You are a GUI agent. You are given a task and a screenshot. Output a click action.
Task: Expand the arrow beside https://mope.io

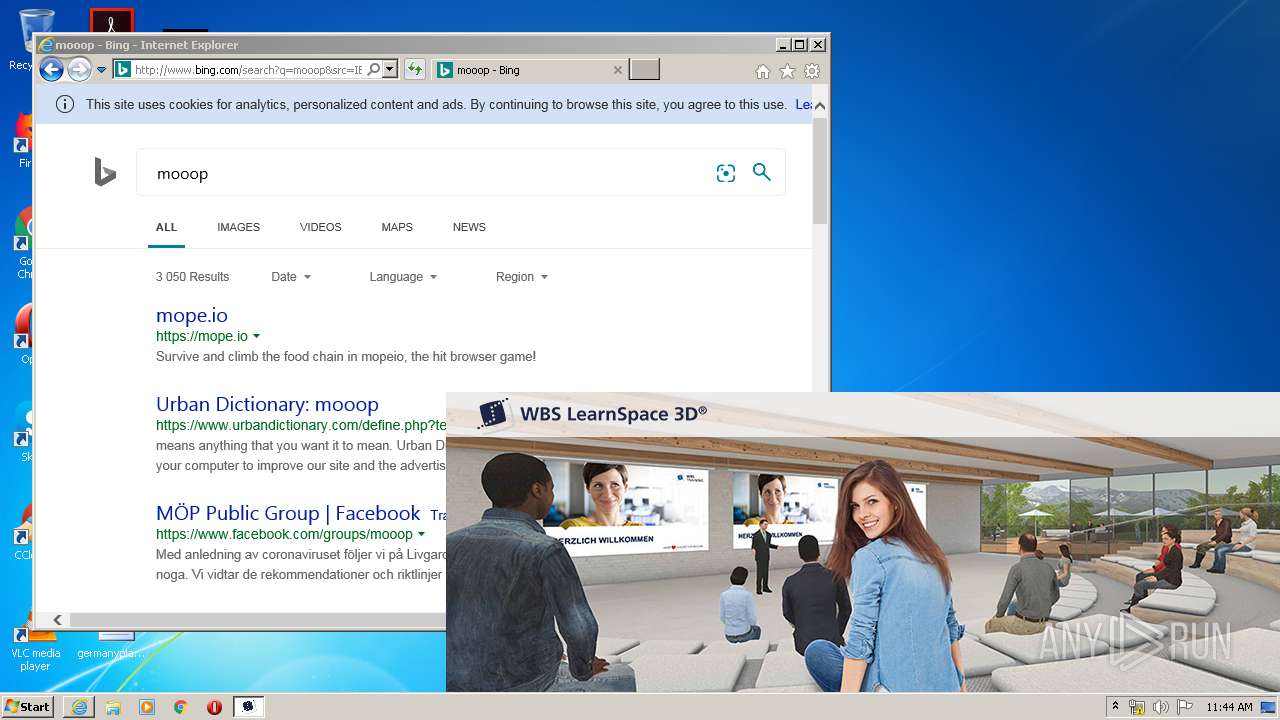coord(257,336)
